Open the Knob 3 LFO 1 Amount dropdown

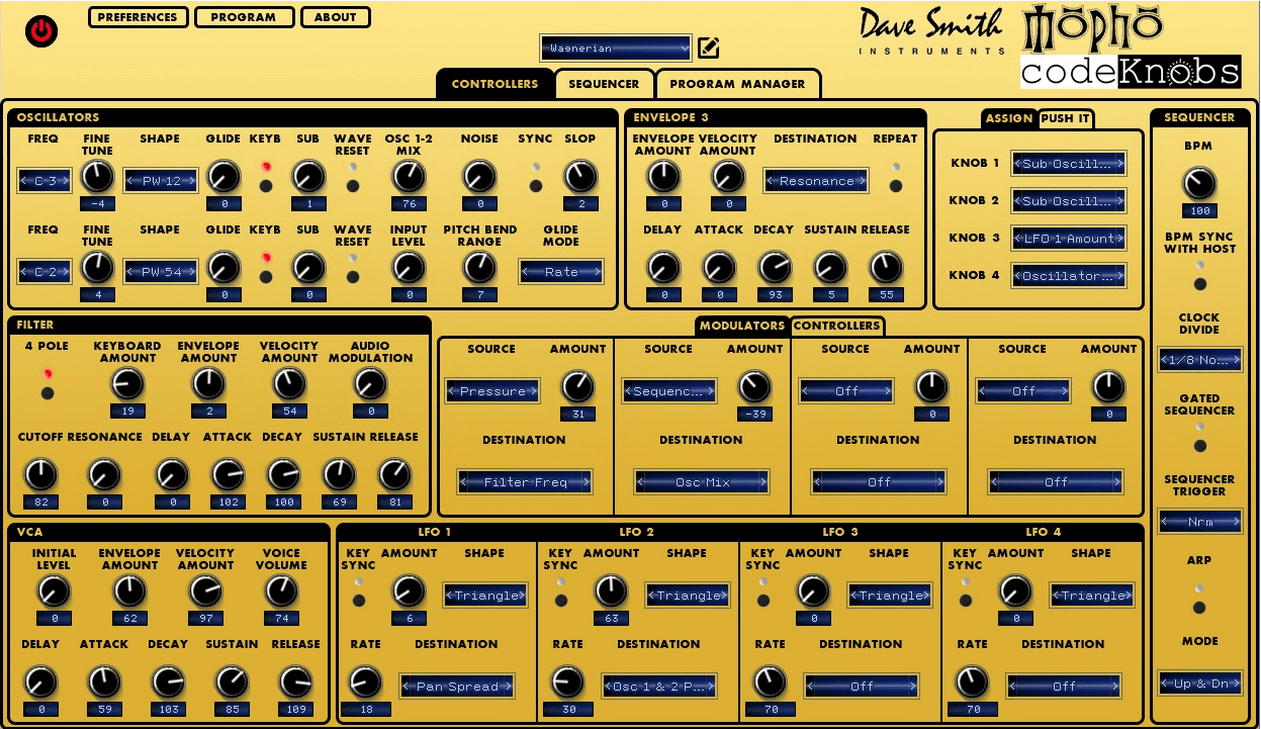[1069, 238]
